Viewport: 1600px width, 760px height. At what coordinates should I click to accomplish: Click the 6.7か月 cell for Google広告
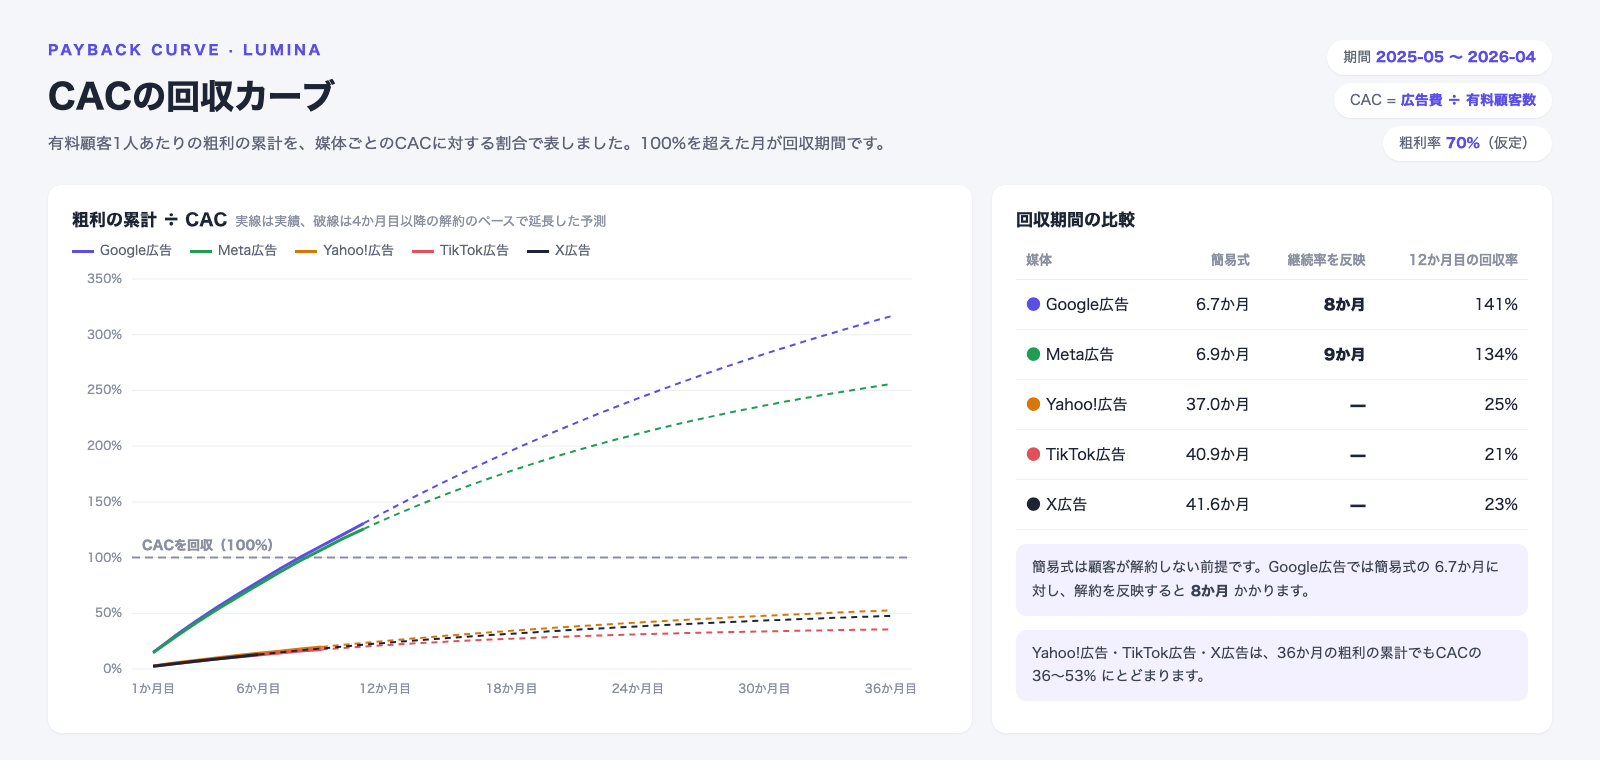[x=1223, y=304]
